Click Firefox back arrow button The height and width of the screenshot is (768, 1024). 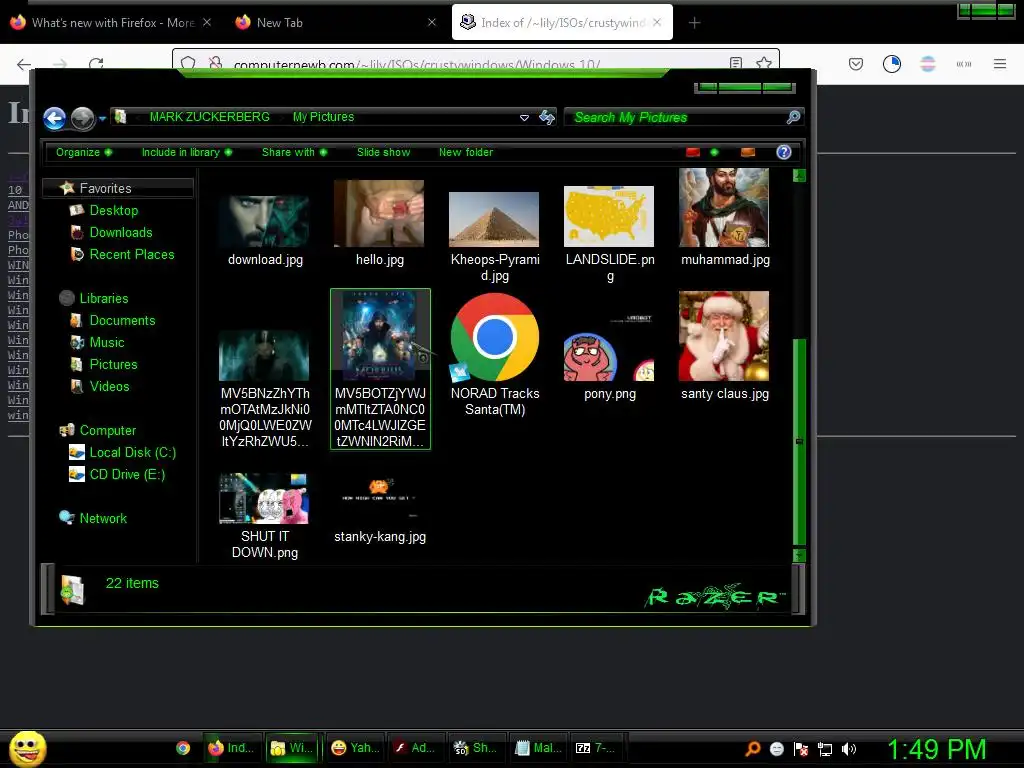(x=24, y=64)
